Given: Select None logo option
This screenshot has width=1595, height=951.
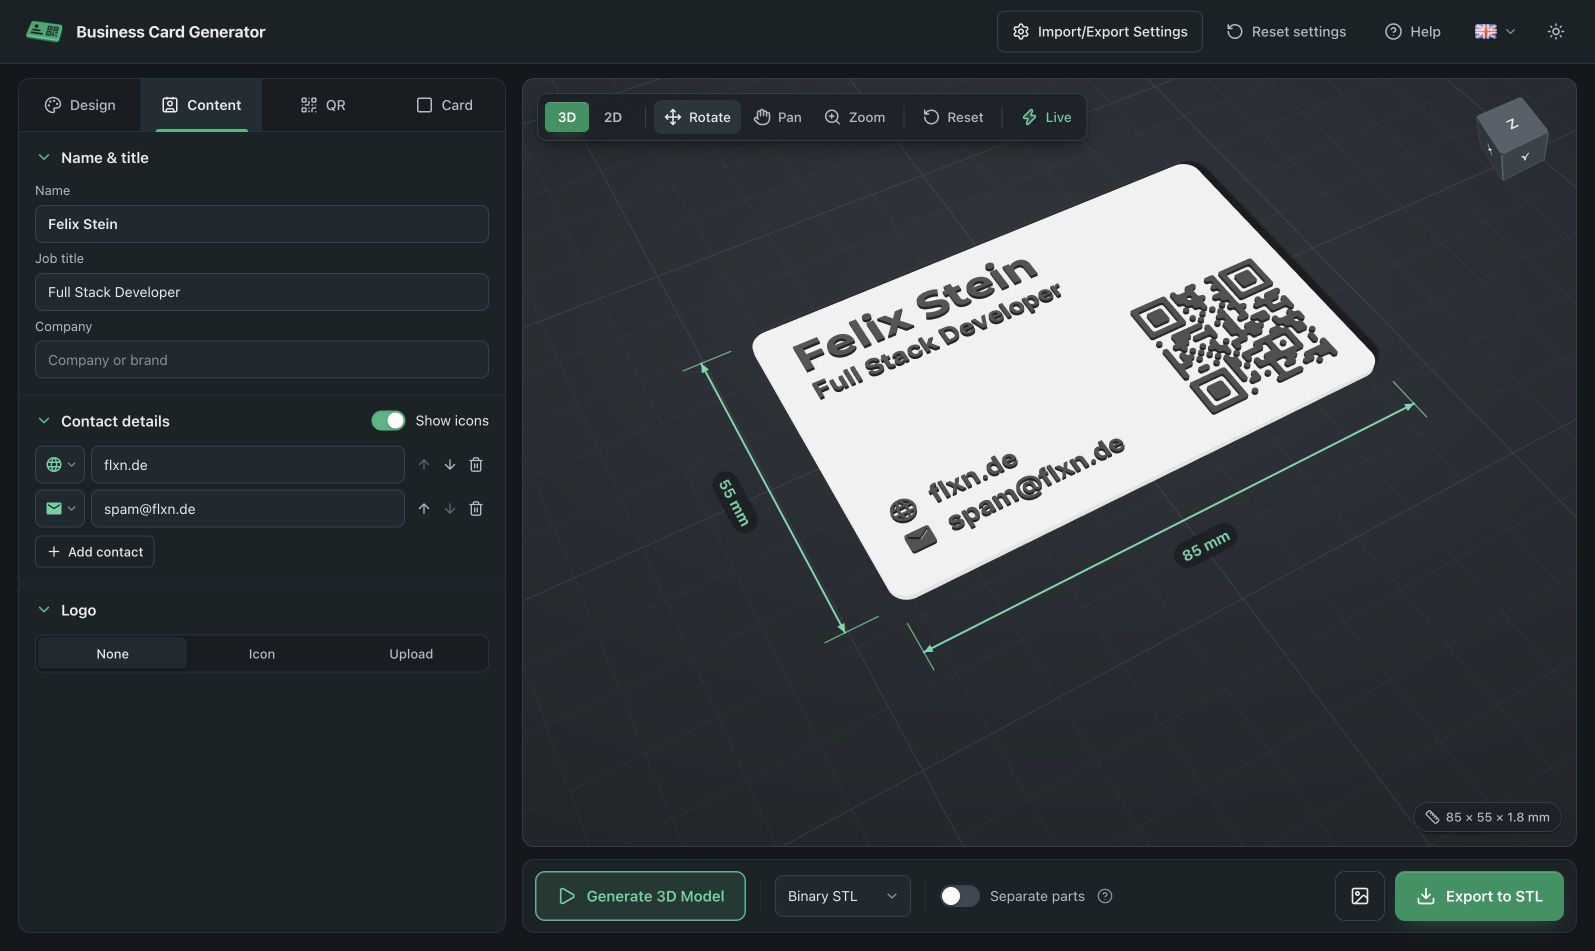Looking at the screenshot, I should [x=113, y=654].
